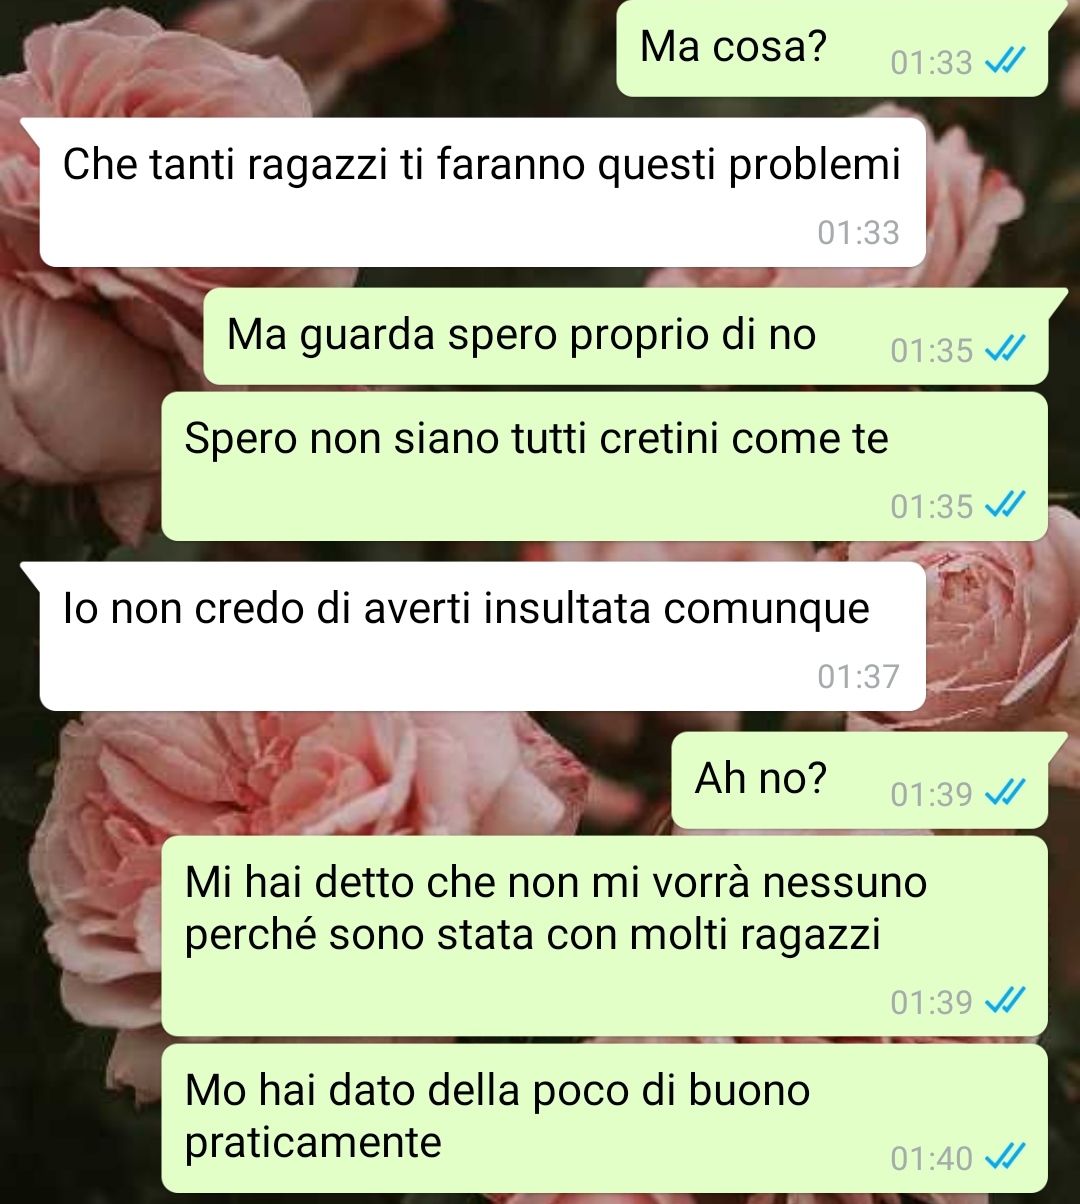Tap the 'Mo hai dato della poco di buono' message
The height and width of the screenshot is (1204, 1080).
[x=604, y=1118]
